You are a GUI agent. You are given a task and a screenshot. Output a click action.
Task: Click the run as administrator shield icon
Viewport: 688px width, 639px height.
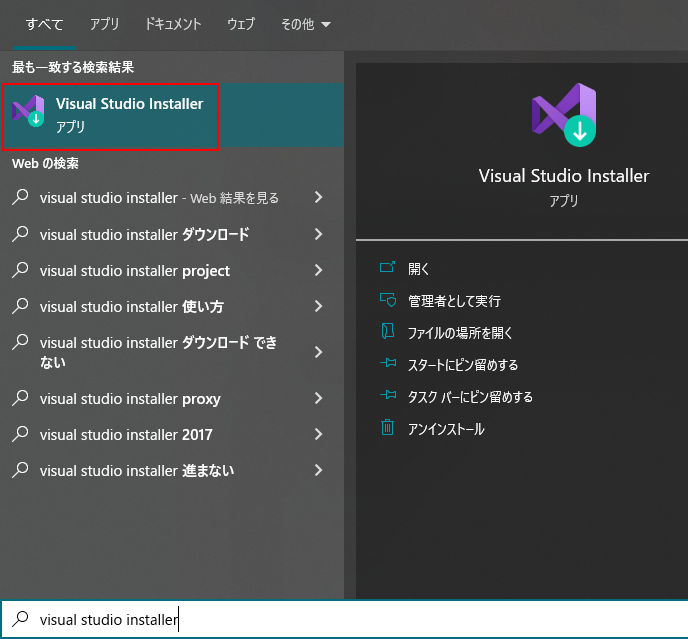(x=388, y=301)
